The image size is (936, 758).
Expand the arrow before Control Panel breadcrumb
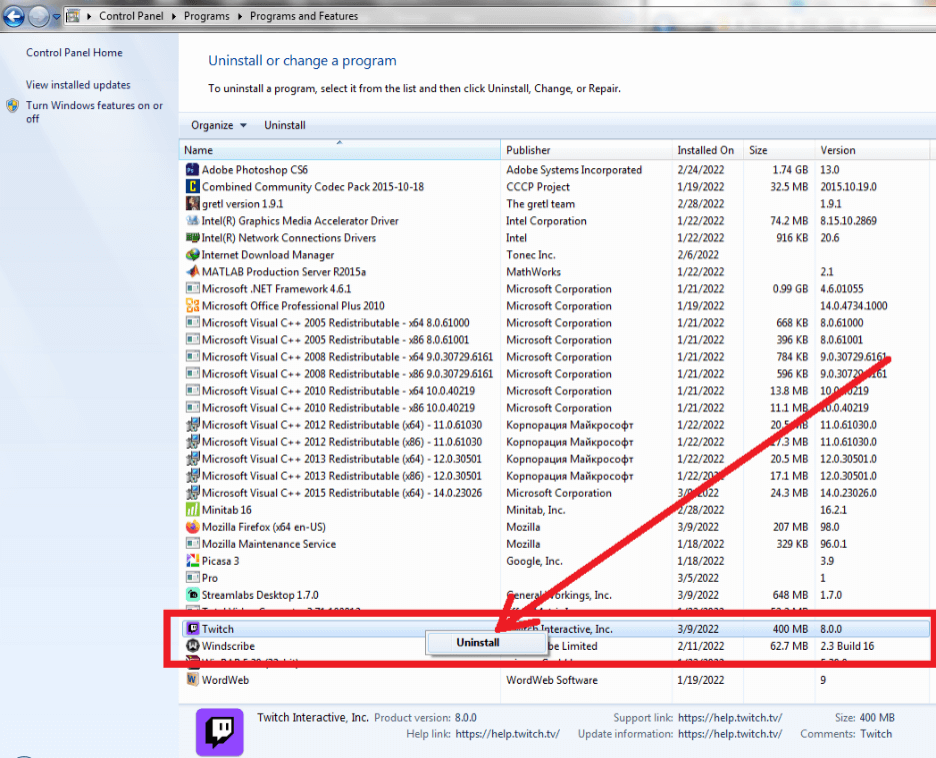pos(89,16)
